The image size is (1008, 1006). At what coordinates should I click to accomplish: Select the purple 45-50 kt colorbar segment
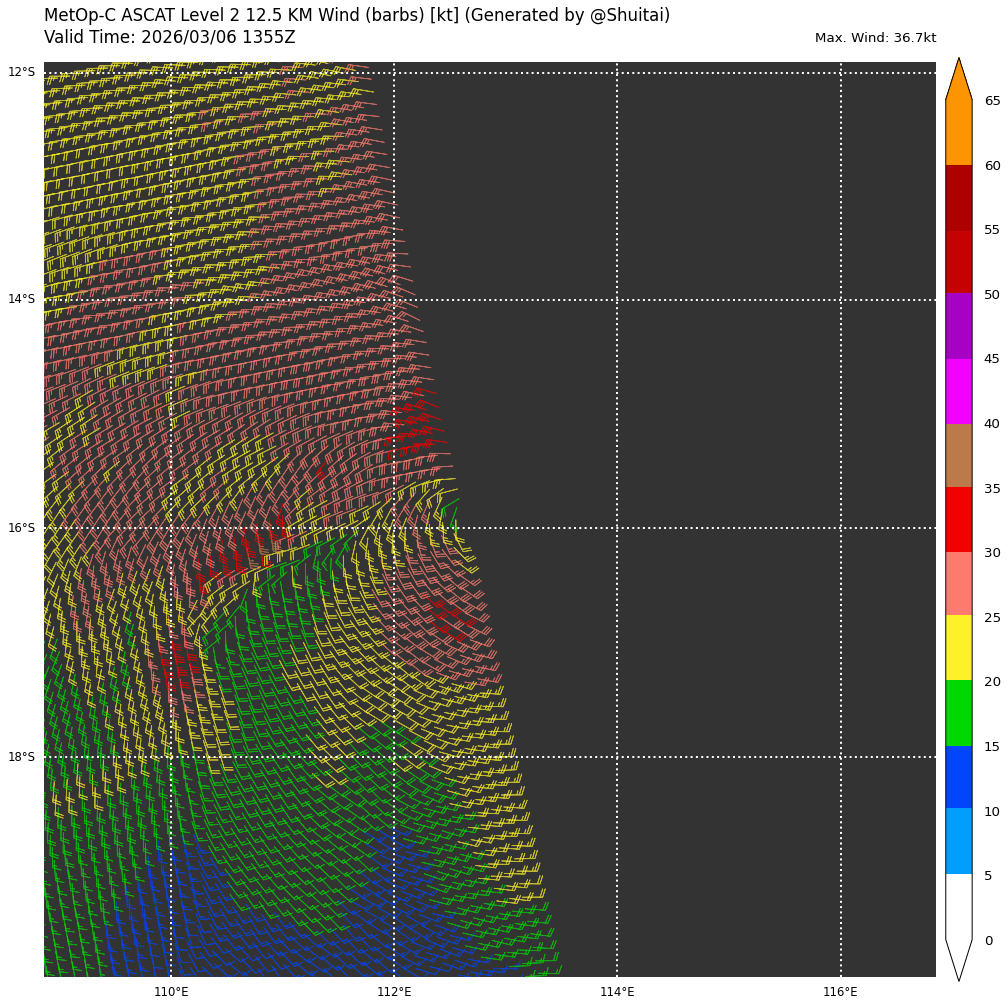(958, 326)
